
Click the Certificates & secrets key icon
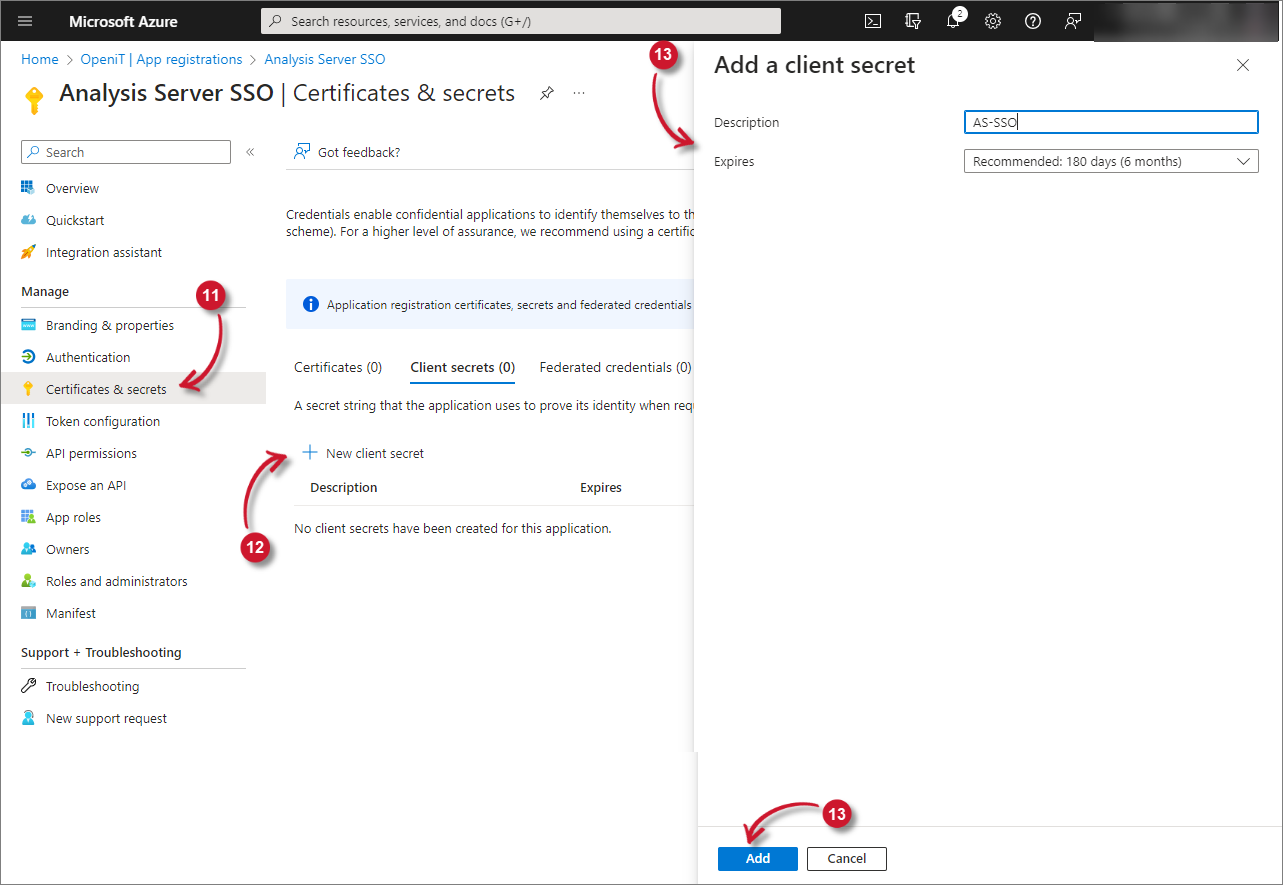pyautogui.click(x=28, y=389)
